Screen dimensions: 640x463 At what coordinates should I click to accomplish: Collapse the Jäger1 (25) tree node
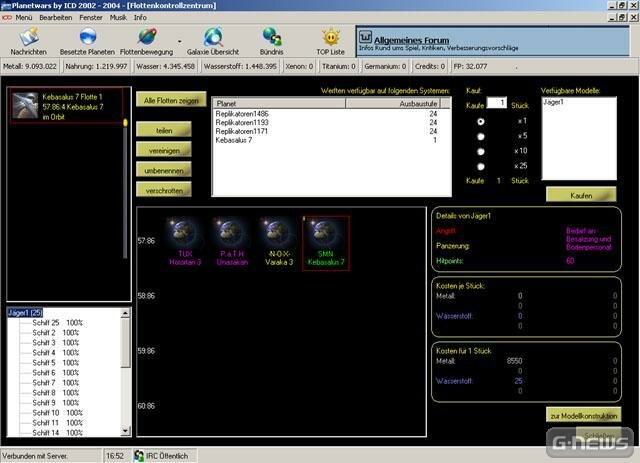coord(25,313)
